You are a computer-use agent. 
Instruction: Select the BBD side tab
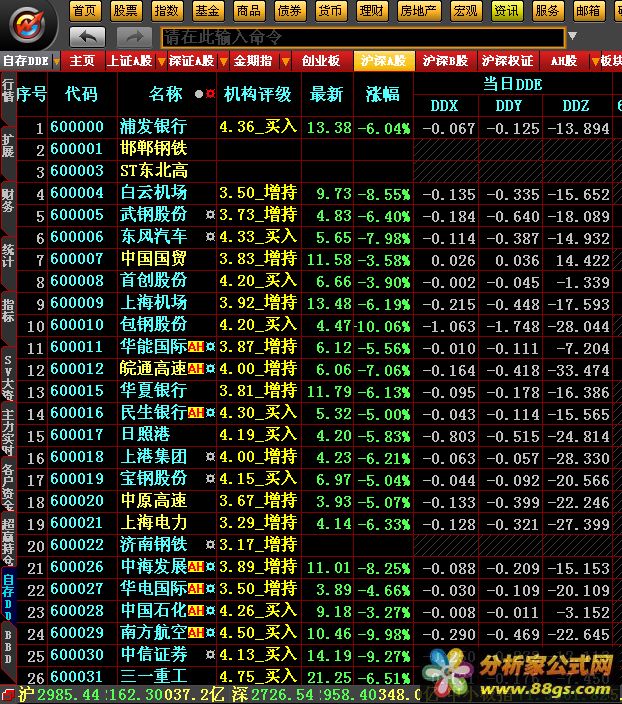tap(8, 647)
